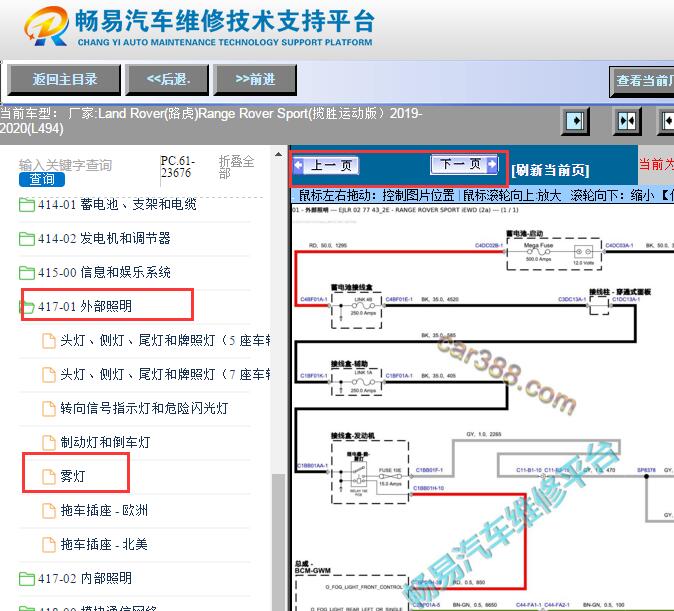This screenshot has height=611, width=674.
Task: Refresh via the 刷新当前页 link
Action: [x=550, y=170]
